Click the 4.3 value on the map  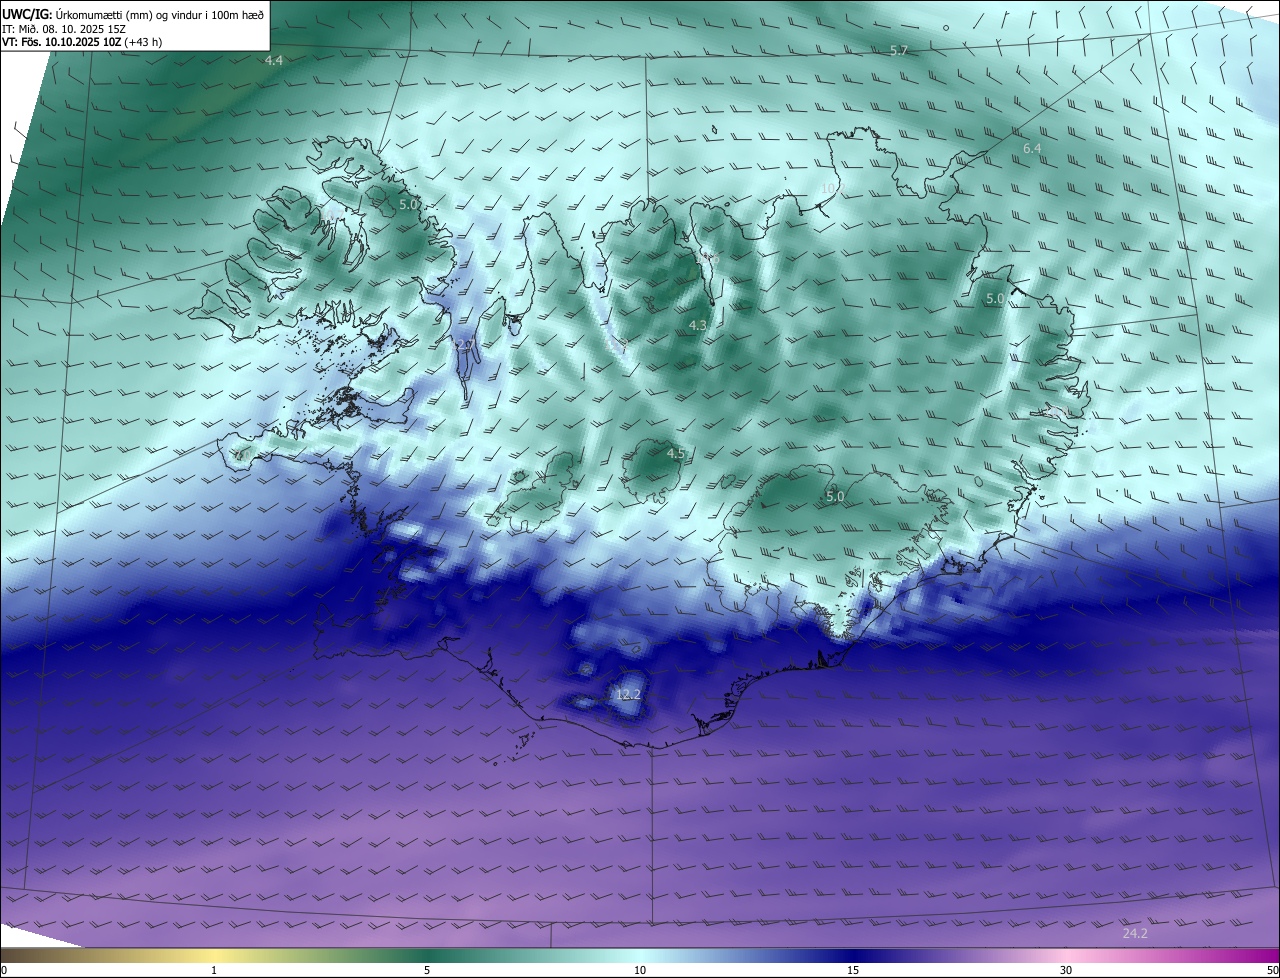[698, 326]
